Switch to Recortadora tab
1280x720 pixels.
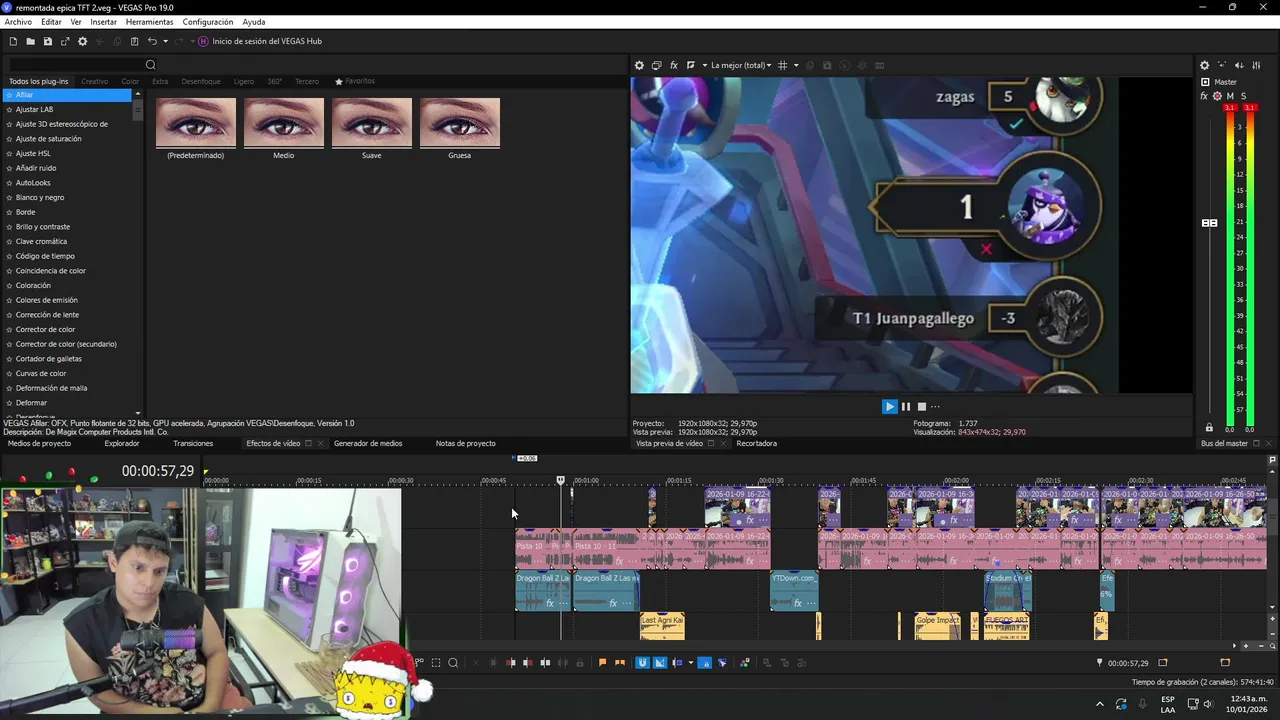756,443
